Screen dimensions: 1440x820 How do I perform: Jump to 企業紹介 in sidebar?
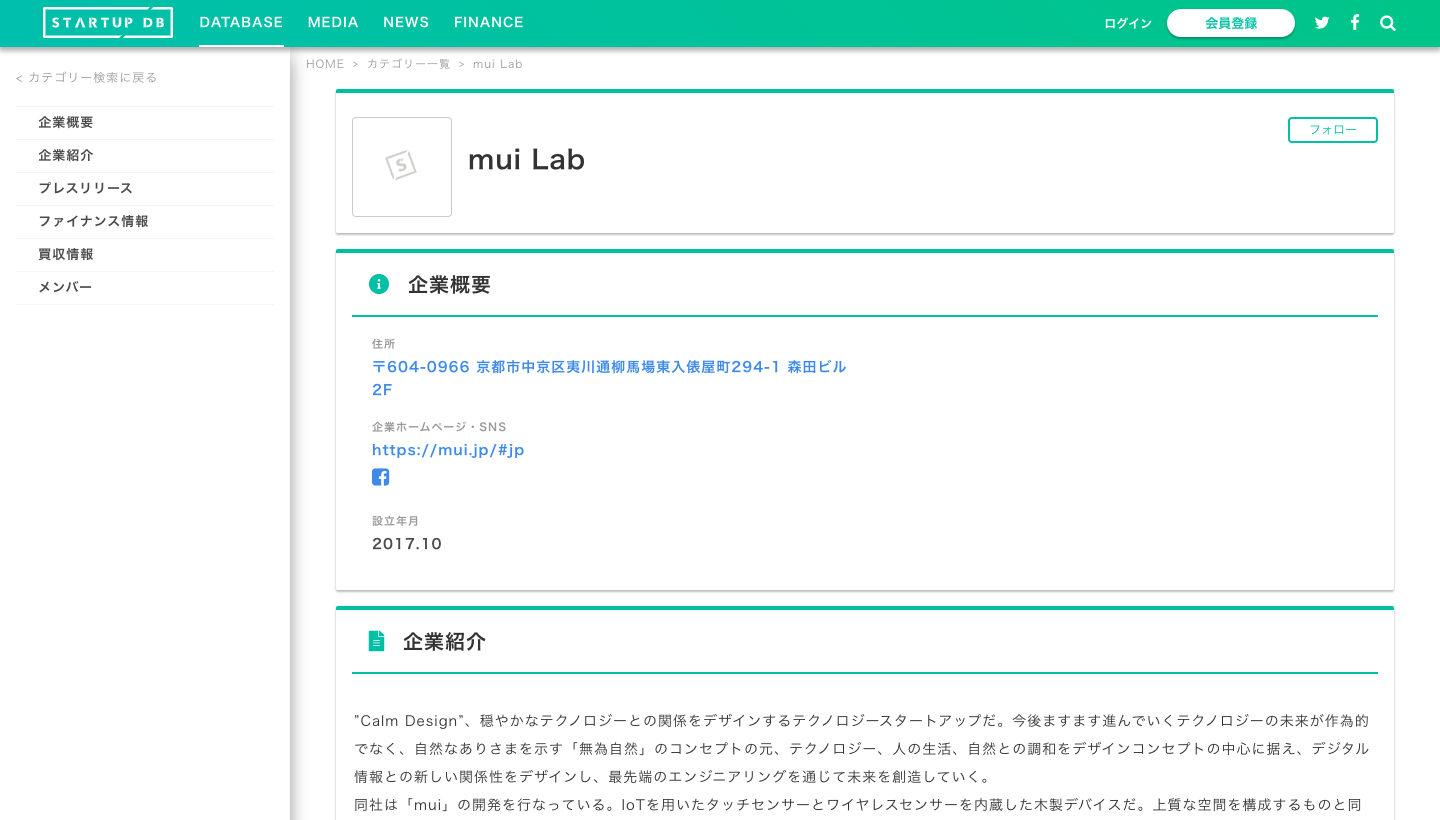(x=145, y=155)
